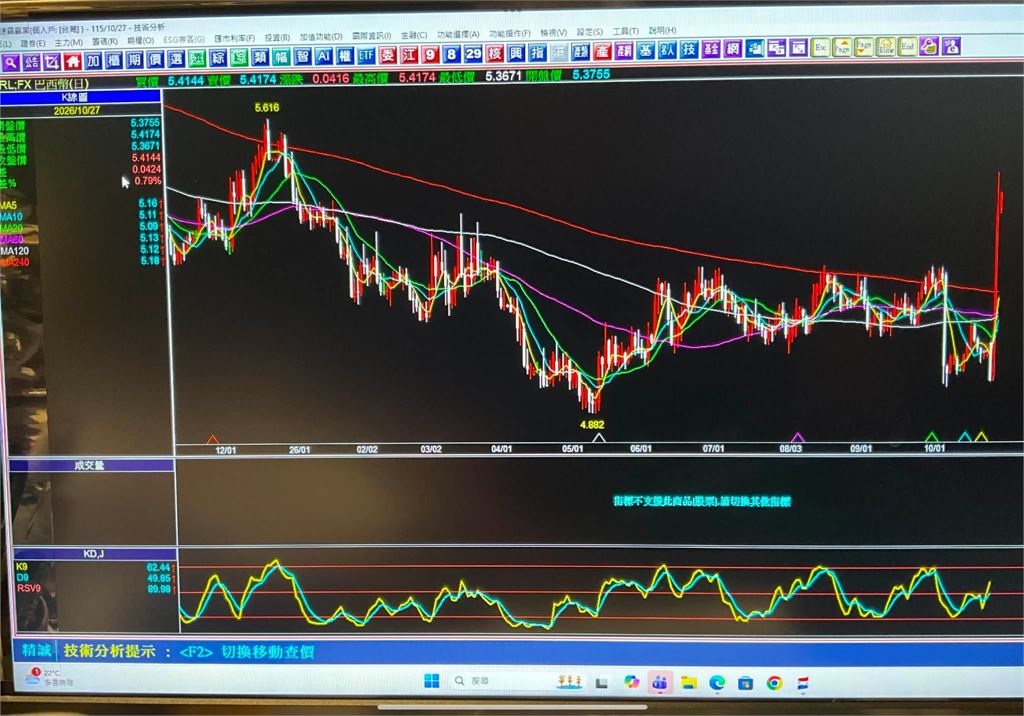Click the red home toolbar icon
This screenshot has width=1024, height=716.
point(72,61)
